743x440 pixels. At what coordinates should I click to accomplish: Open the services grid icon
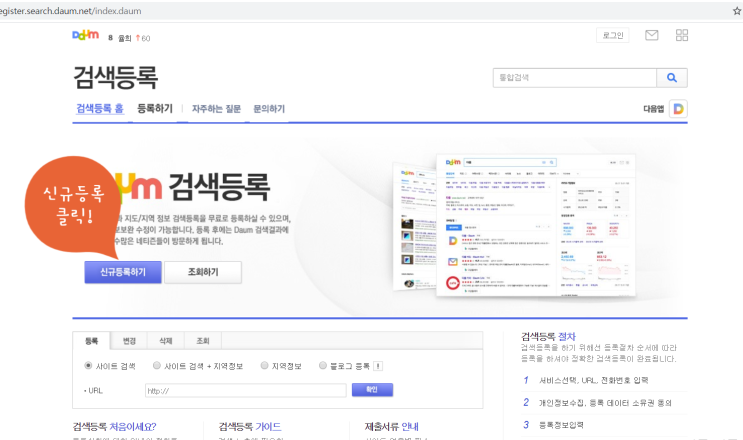point(682,35)
